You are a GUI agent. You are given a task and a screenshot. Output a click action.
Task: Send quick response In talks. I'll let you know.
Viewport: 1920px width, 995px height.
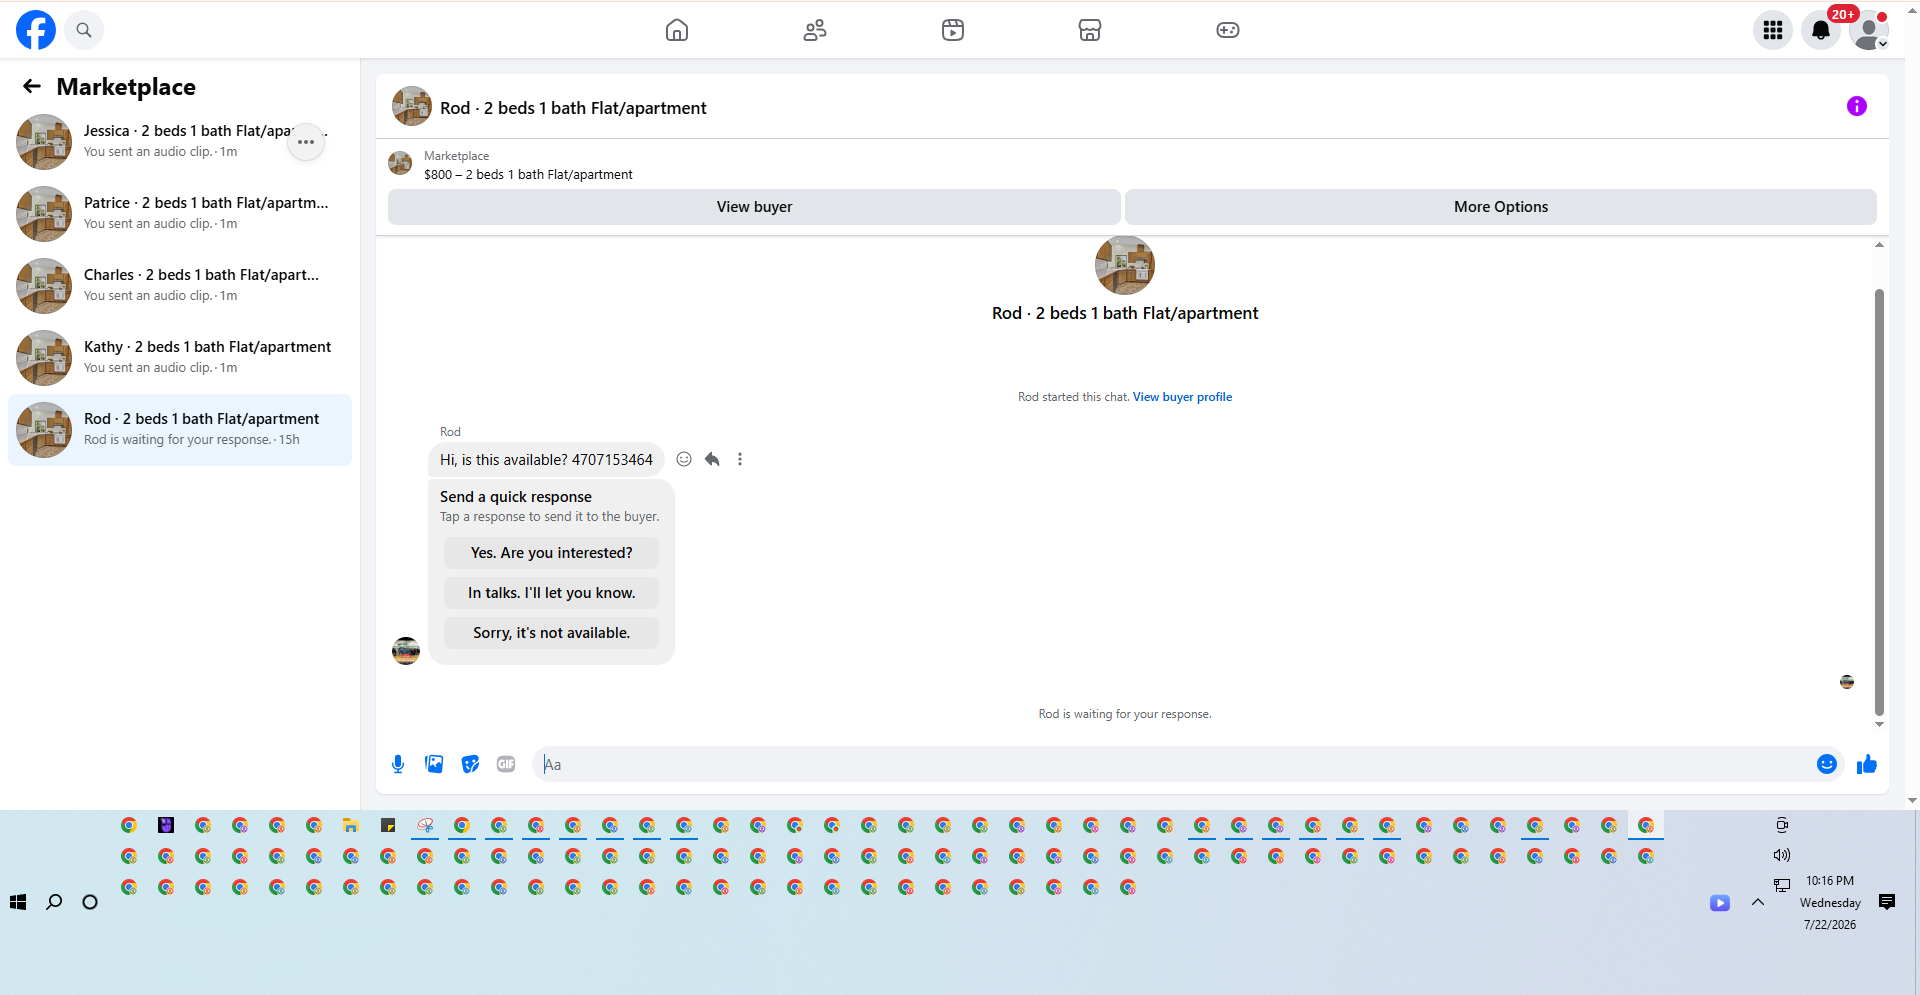pos(551,593)
